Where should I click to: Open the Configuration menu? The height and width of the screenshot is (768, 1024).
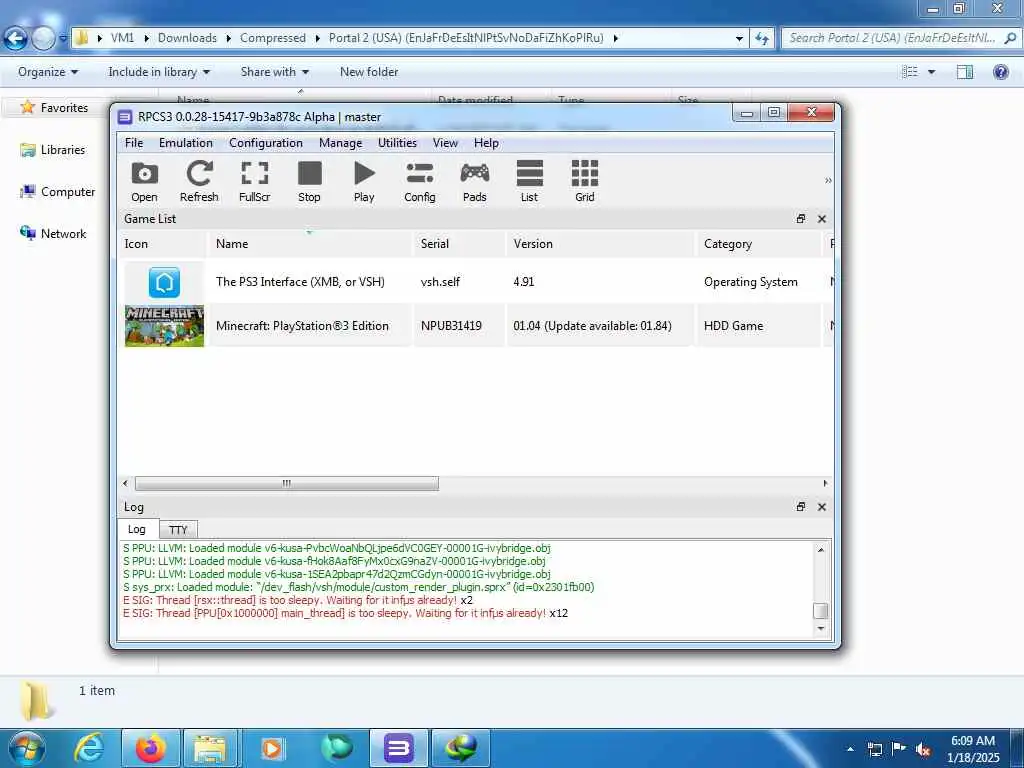(x=266, y=143)
